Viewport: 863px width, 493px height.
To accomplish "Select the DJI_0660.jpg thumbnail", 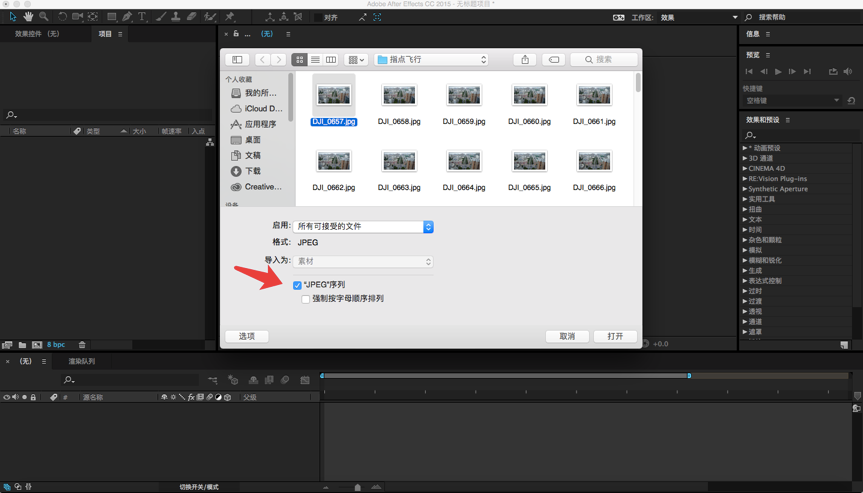I will click(529, 97).
